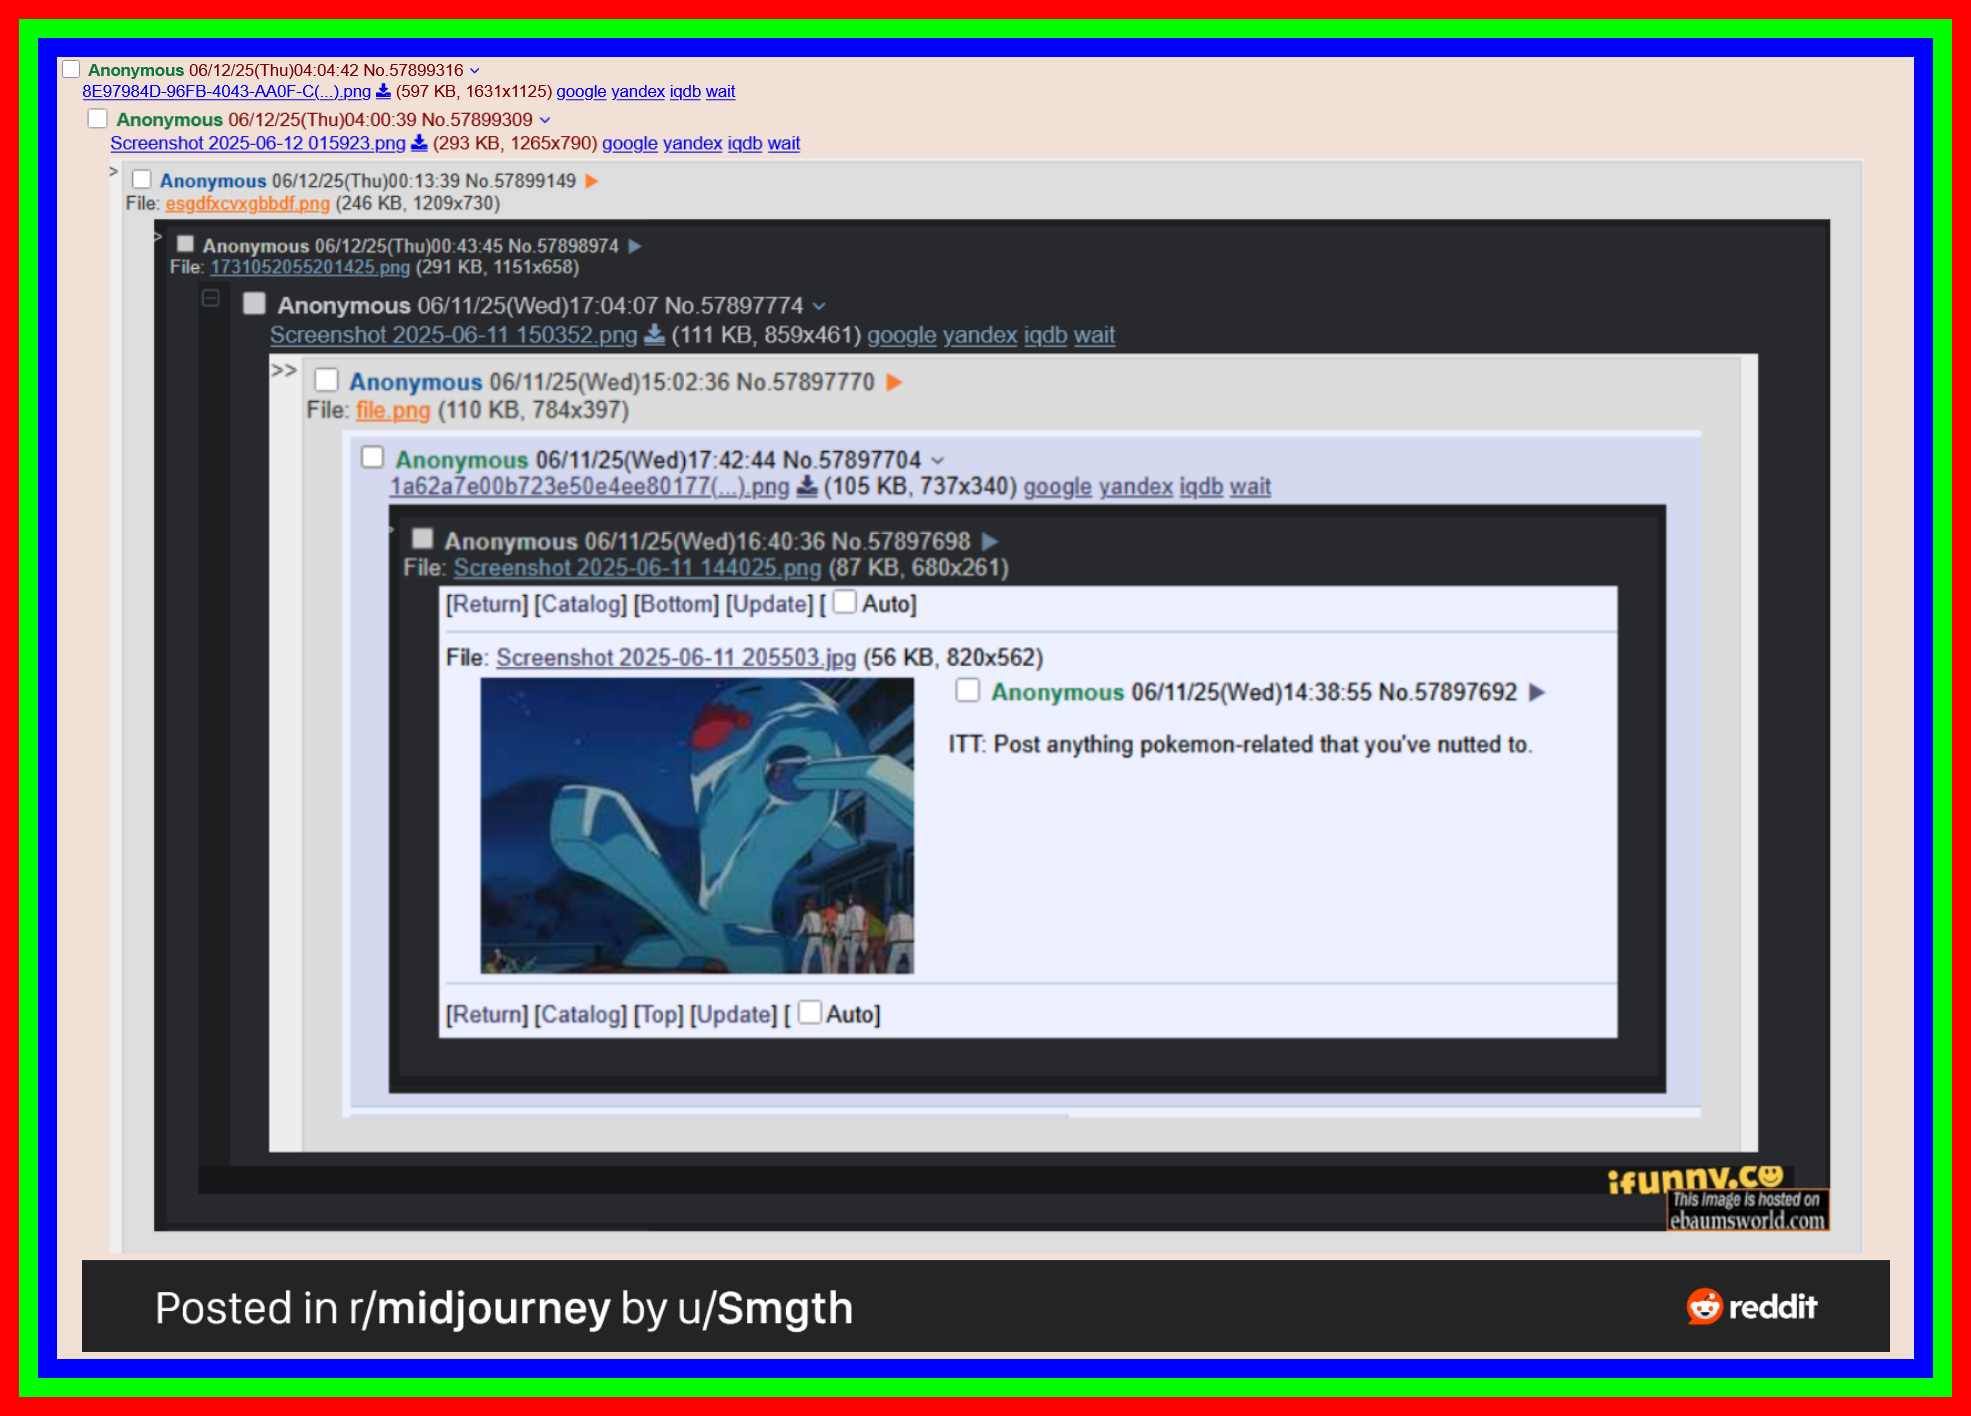This screenshot has width=1971, height=1416.
Task: Click iqdb link on No.57897704 file line
Action: pyautogui.click(x=1201, y=487)
